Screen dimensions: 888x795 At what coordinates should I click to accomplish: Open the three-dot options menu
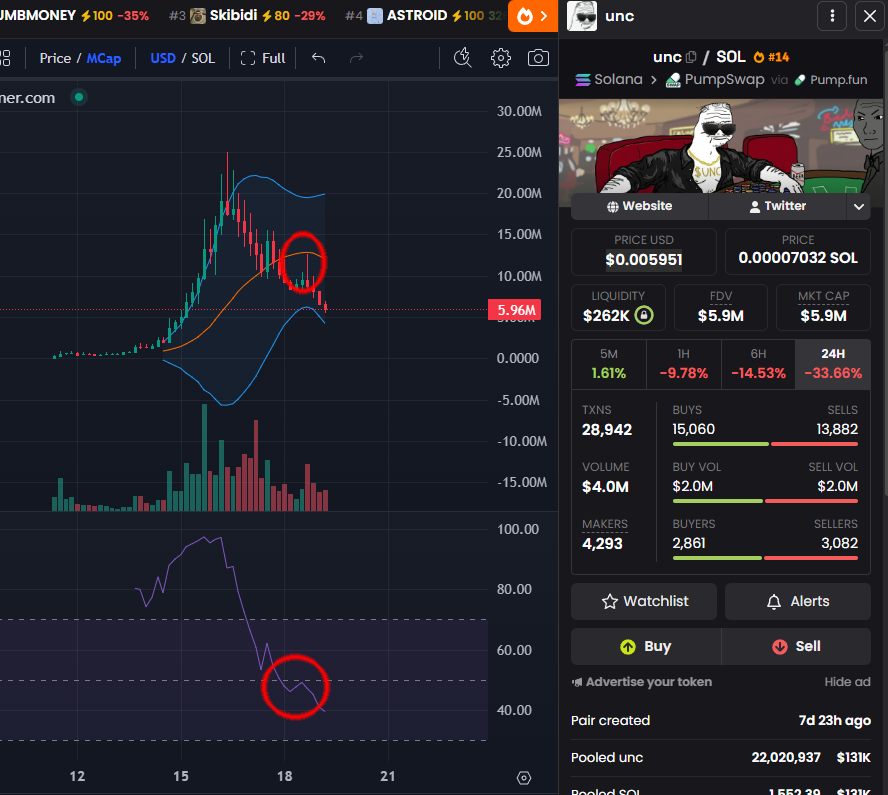coord(832,16)
